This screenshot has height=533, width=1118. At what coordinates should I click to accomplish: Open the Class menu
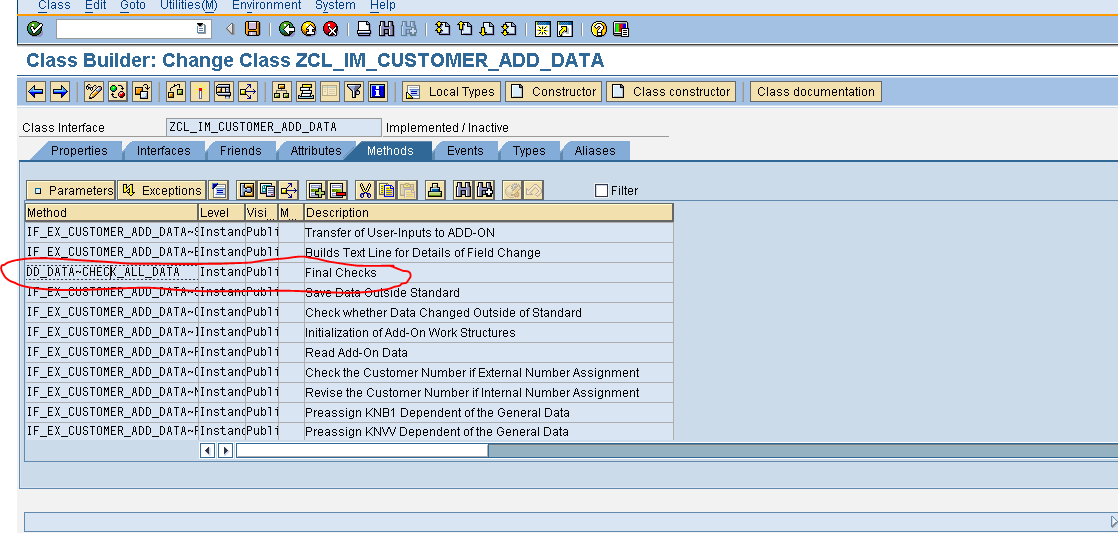click(x=54, y=5)
